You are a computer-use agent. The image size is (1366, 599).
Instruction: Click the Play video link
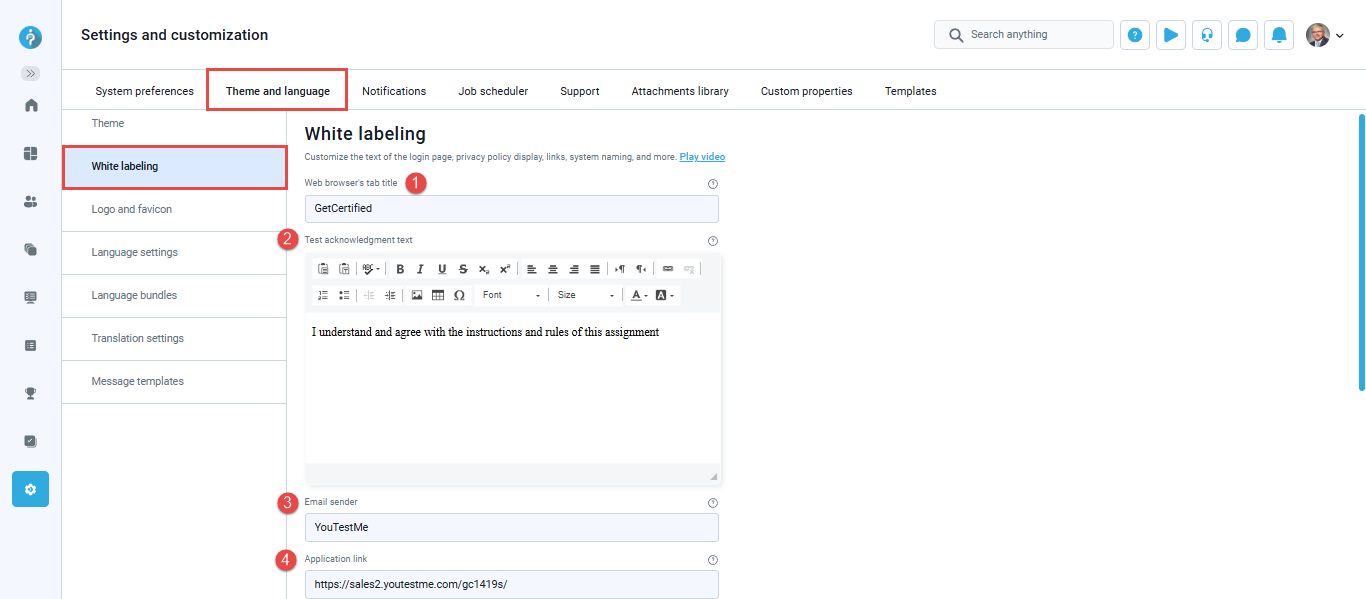(702, 157)
